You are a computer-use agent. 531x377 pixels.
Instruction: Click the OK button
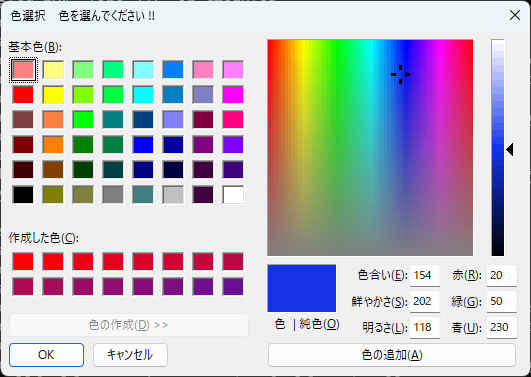coord(46,355)
